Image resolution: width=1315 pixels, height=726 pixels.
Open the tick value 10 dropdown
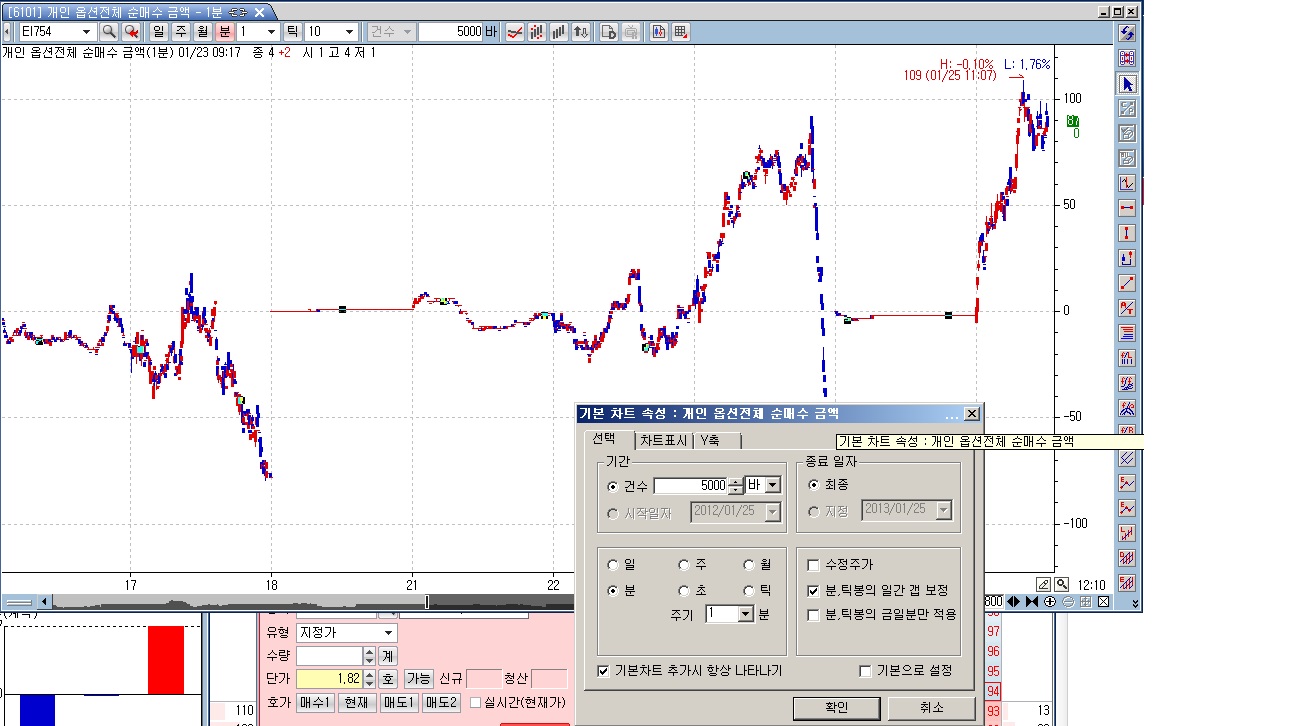pyautogui.click(x=348, y=32)
